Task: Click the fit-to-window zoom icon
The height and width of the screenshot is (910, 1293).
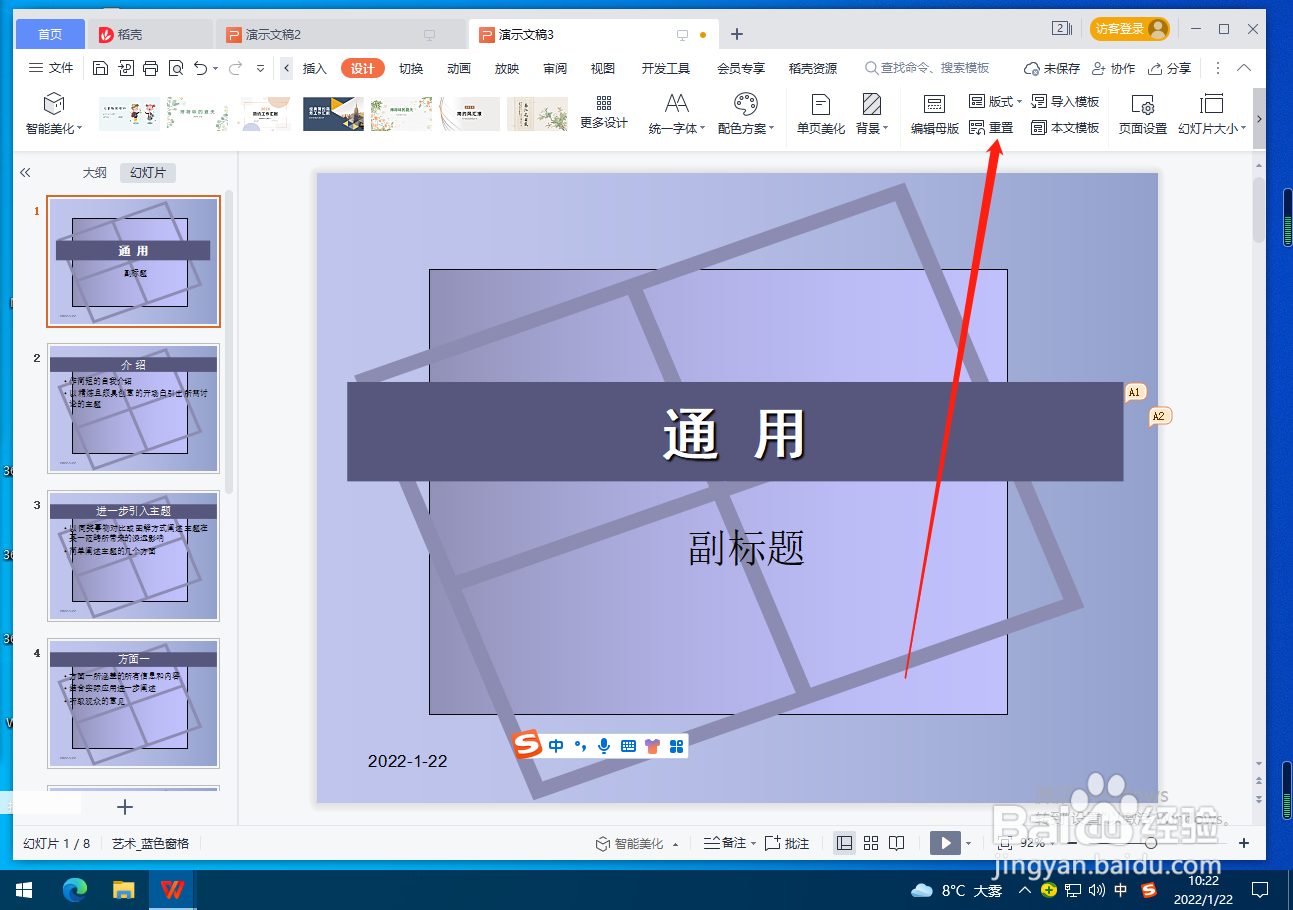Action: point(1003,843)
